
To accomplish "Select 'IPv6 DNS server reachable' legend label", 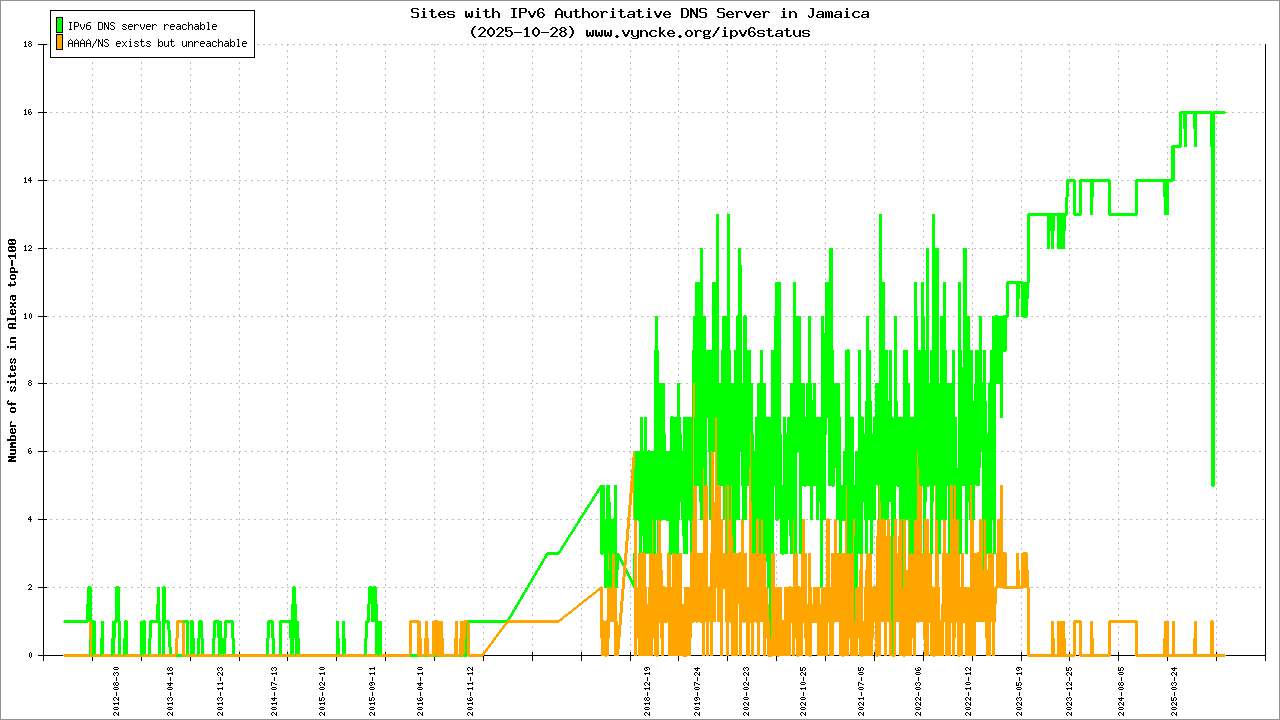I will point(142,26).
